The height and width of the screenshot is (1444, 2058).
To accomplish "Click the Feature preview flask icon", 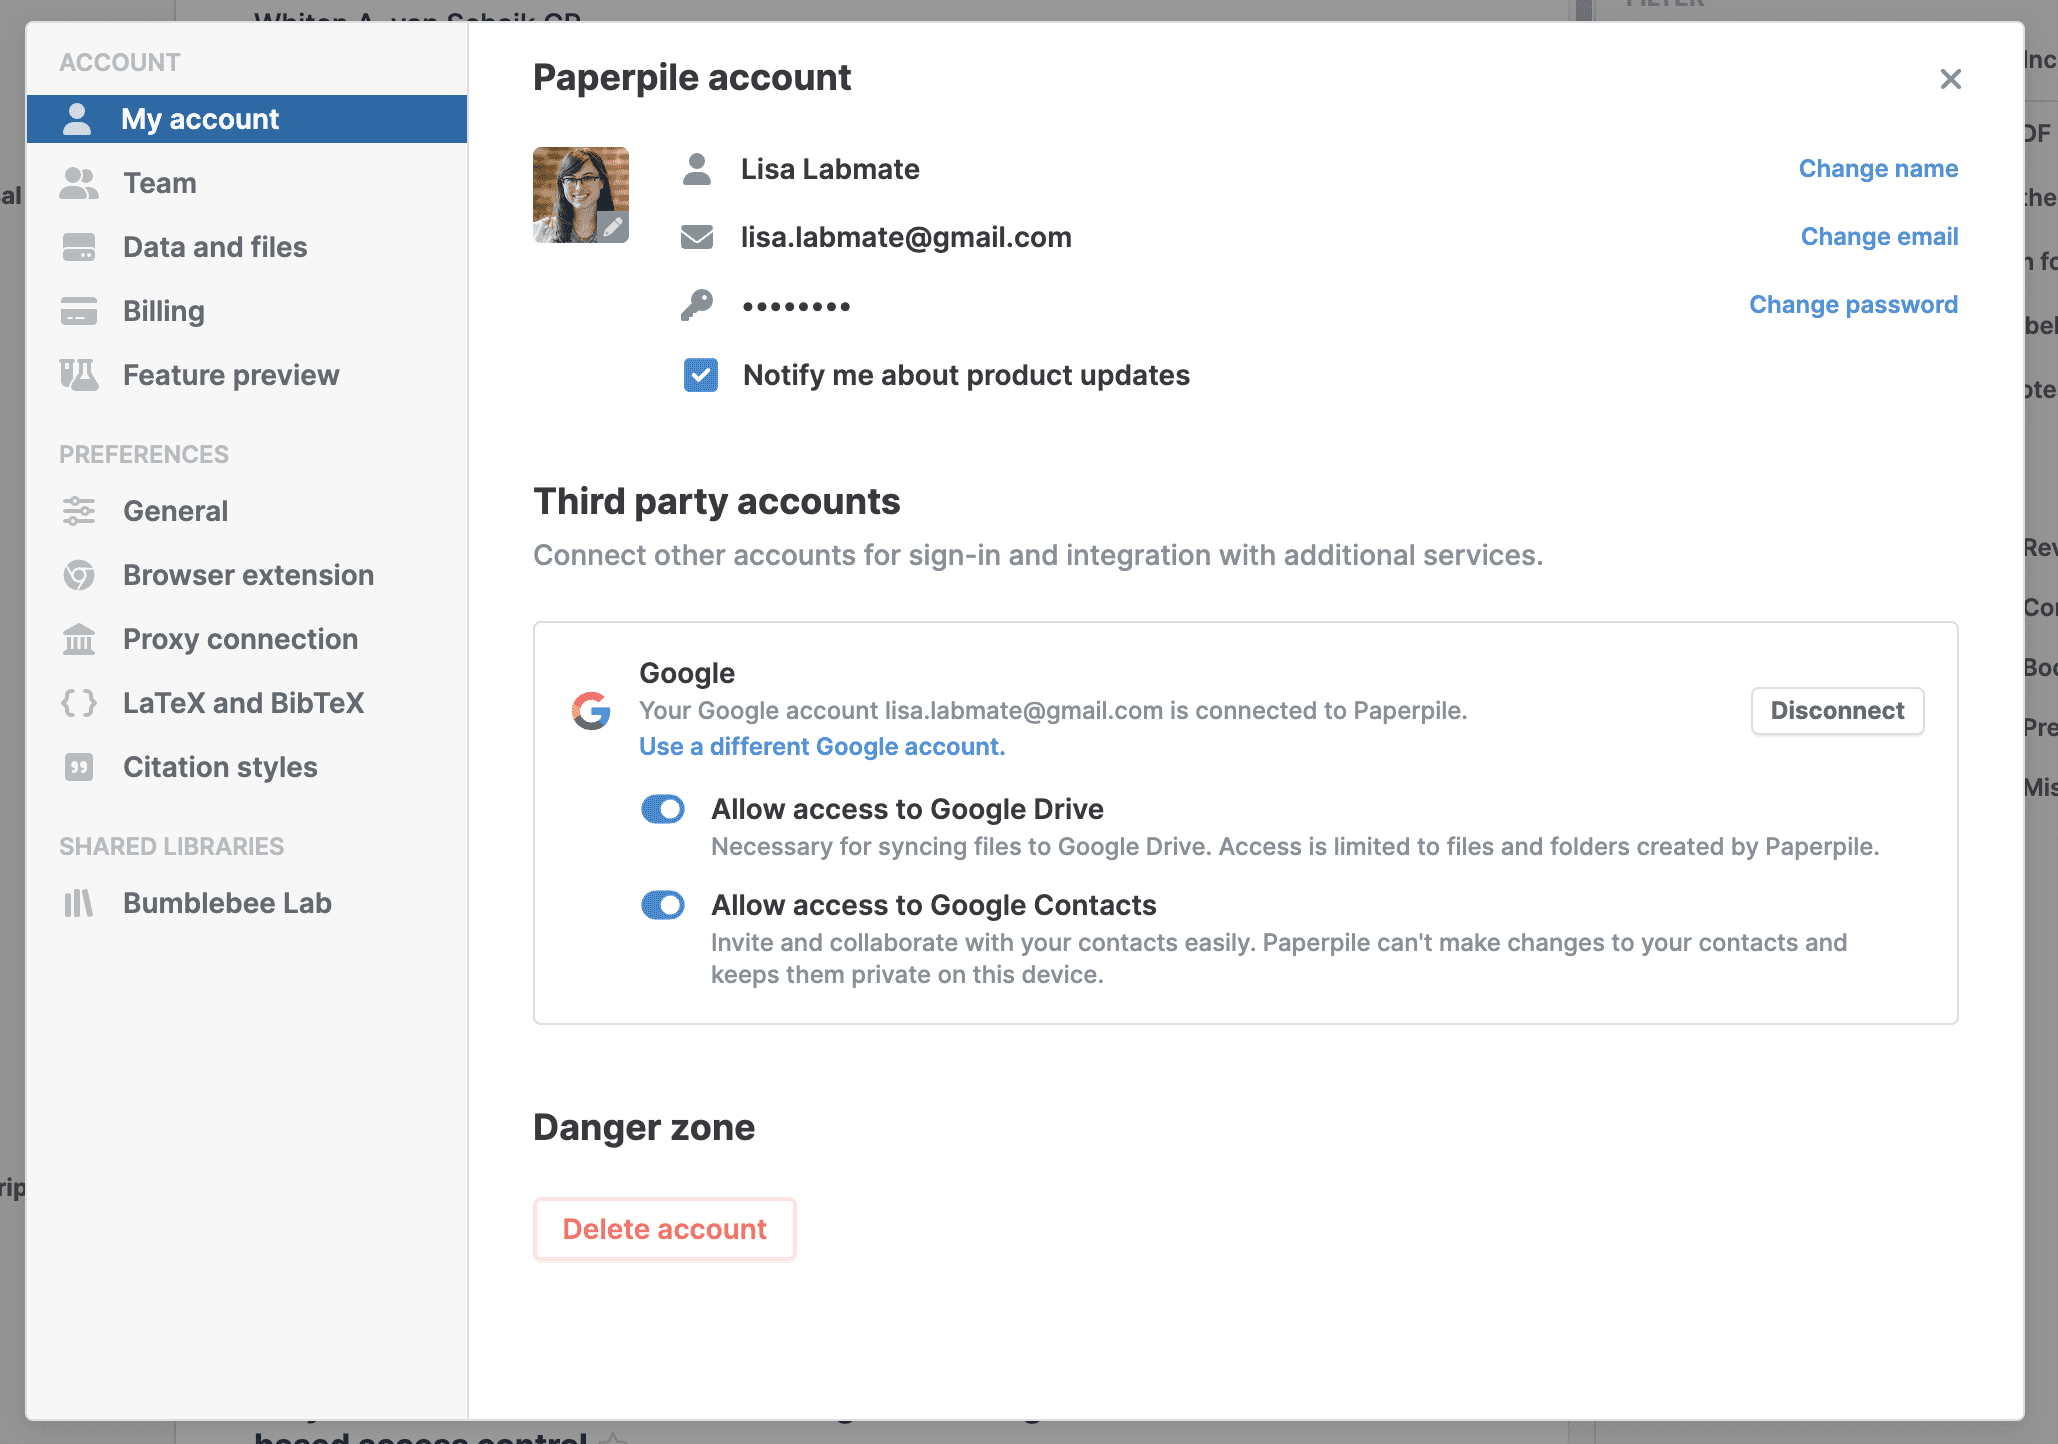I will (x=79, y=375).
